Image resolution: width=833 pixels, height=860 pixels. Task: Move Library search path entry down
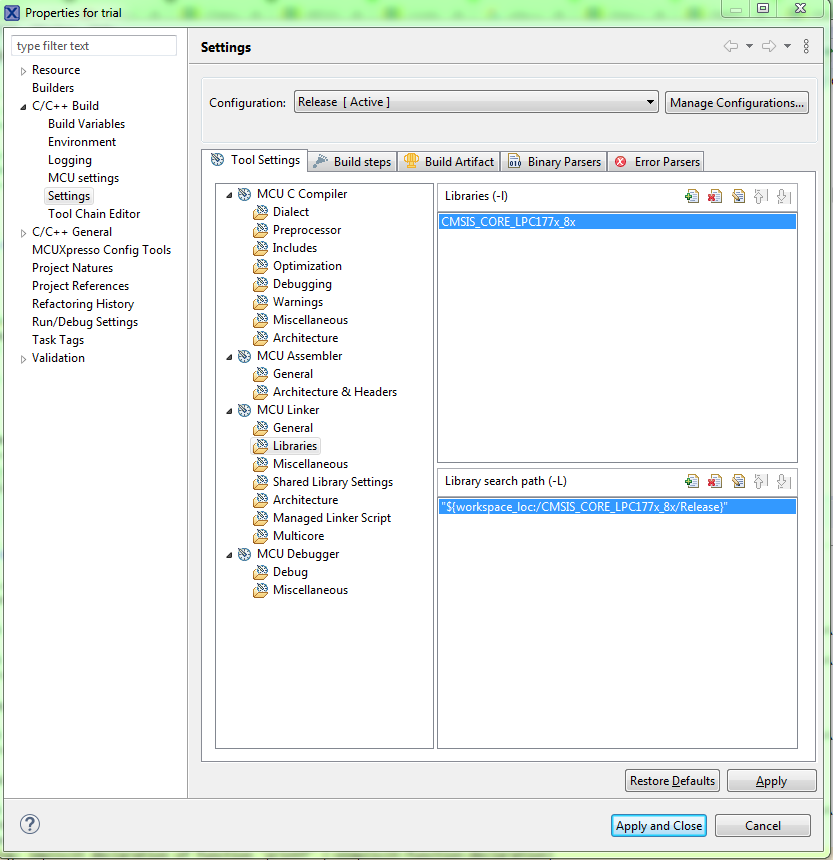[x=784, y=481]
